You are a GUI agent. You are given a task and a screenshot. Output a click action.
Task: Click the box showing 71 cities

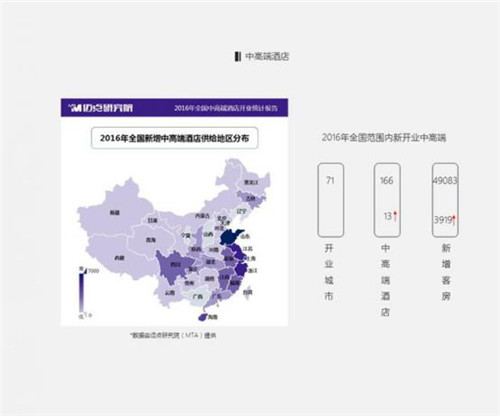(x=330, y=200)
